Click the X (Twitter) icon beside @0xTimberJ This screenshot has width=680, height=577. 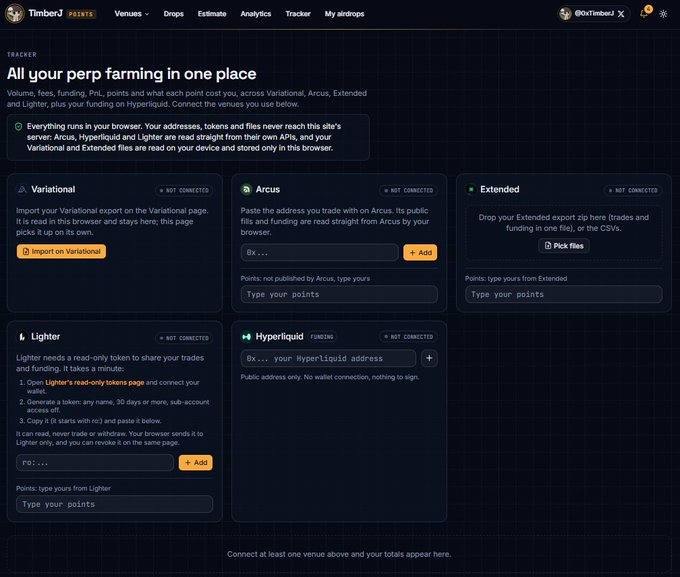621,14
